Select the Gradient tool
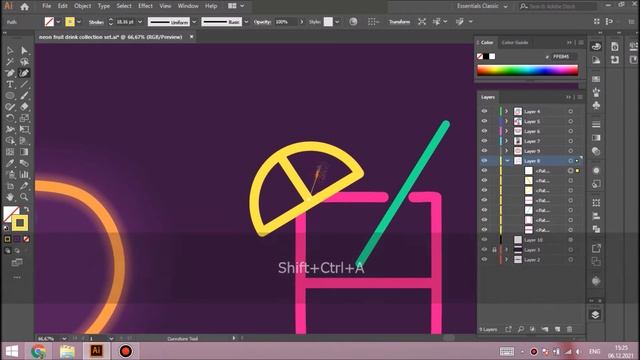640x360 pixels. coord(24,152)
